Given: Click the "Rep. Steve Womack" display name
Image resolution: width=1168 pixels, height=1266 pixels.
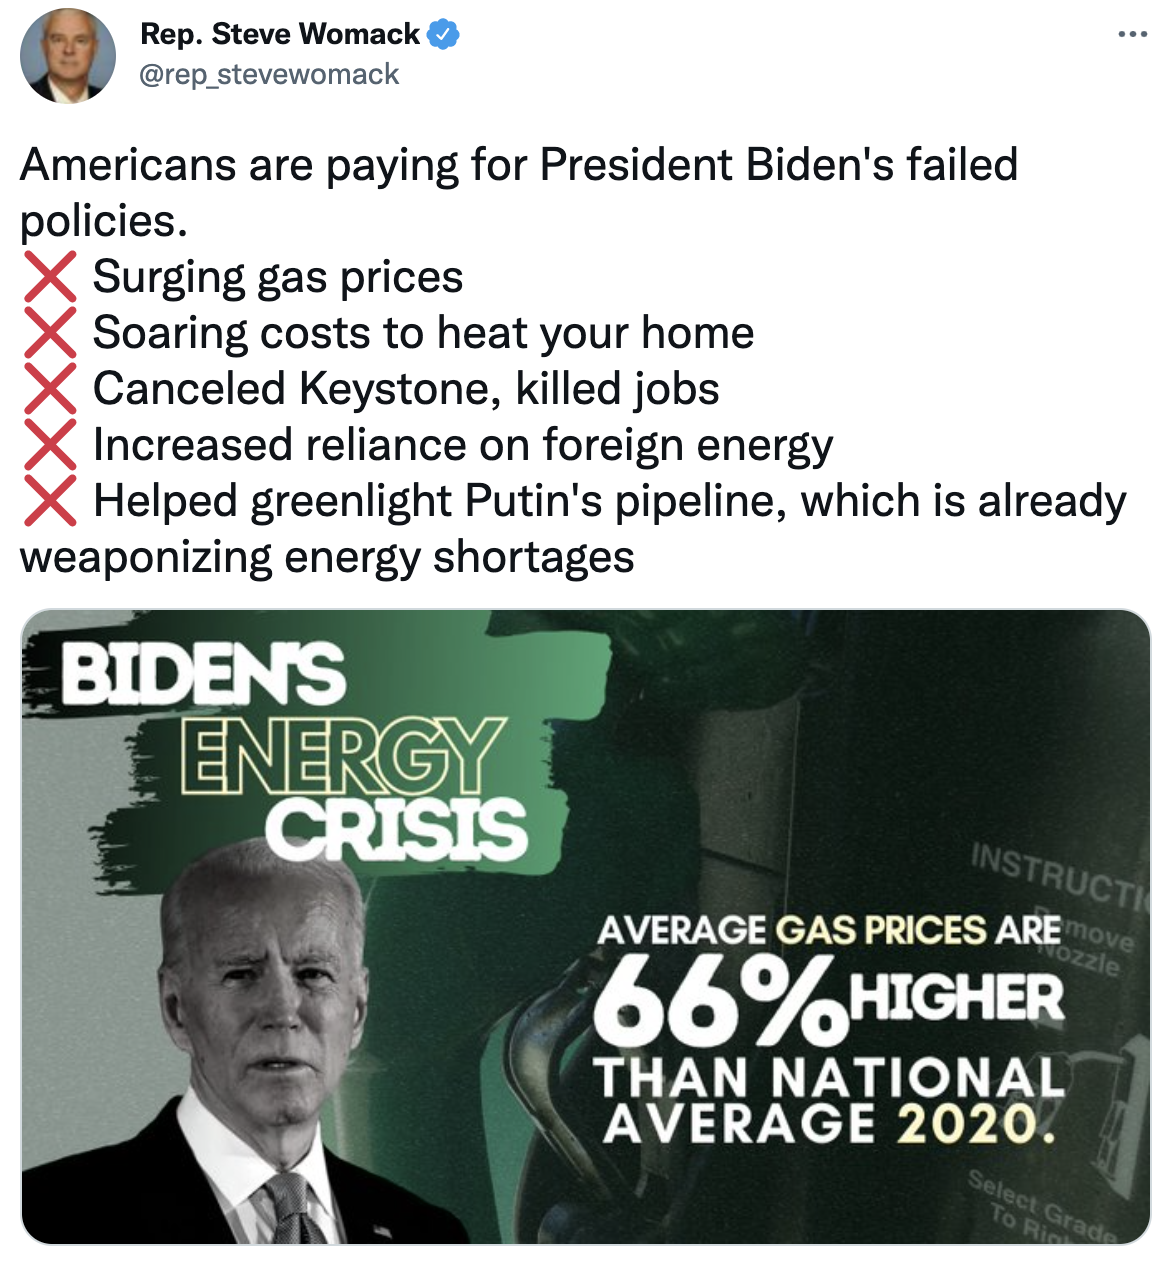Looking at the screenshot, I should point(280,35).
